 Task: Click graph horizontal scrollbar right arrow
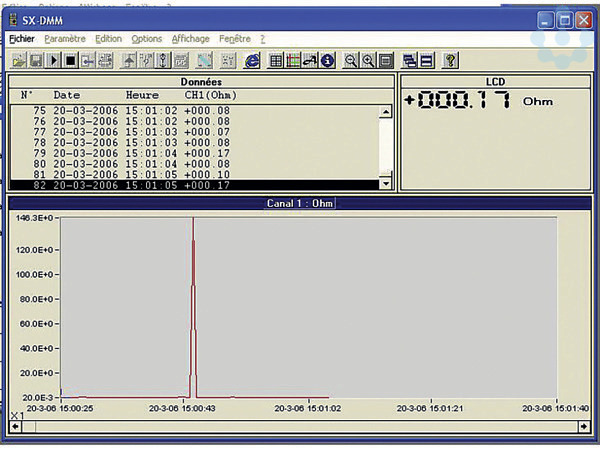click(582, 427)
